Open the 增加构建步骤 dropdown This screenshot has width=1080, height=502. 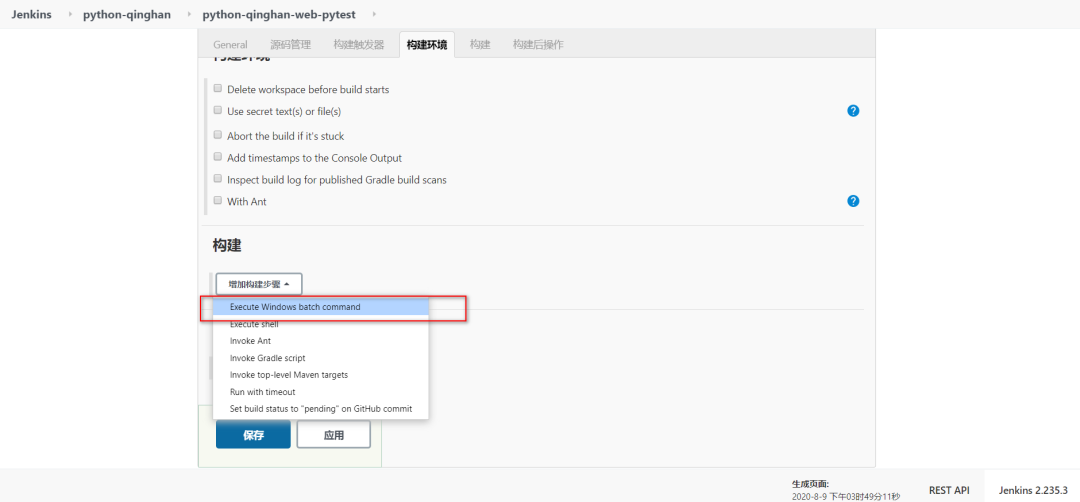(x=259, y=284)
